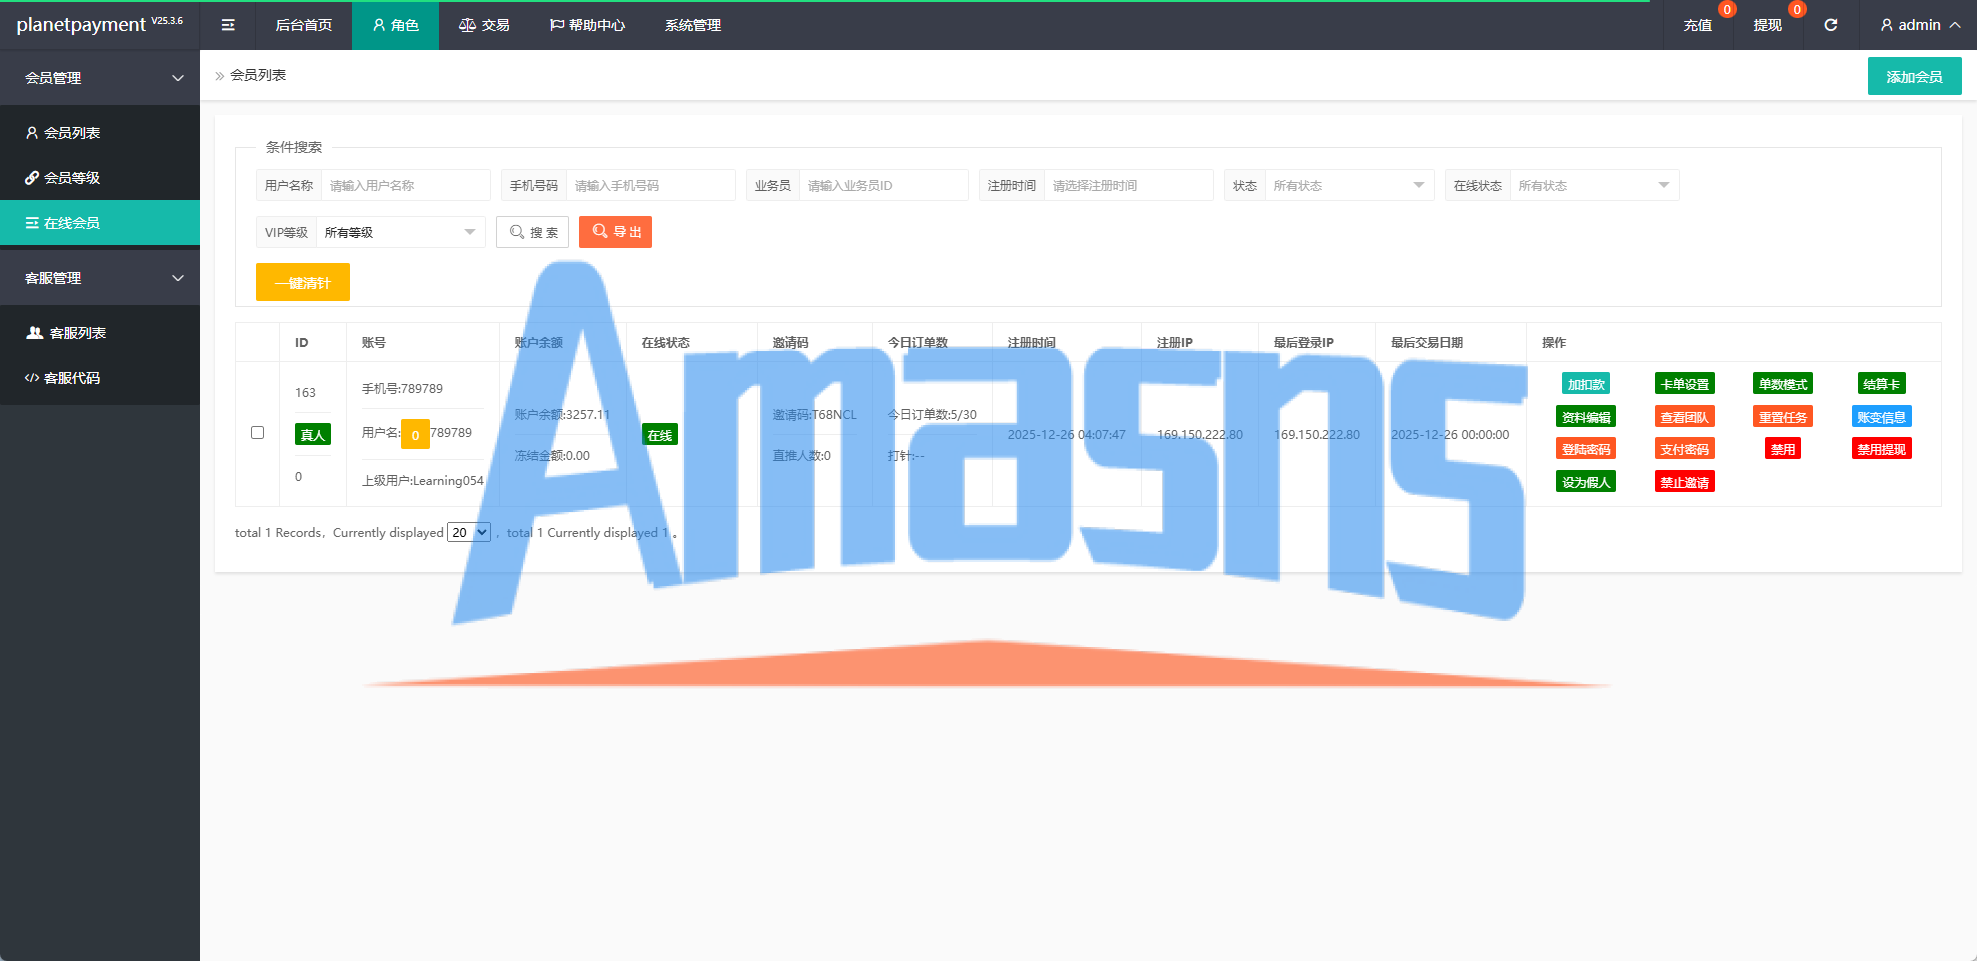The image size is (1977, 961).
Task: Click the 资料编辑 action button
Action: tap(1586, 417)
